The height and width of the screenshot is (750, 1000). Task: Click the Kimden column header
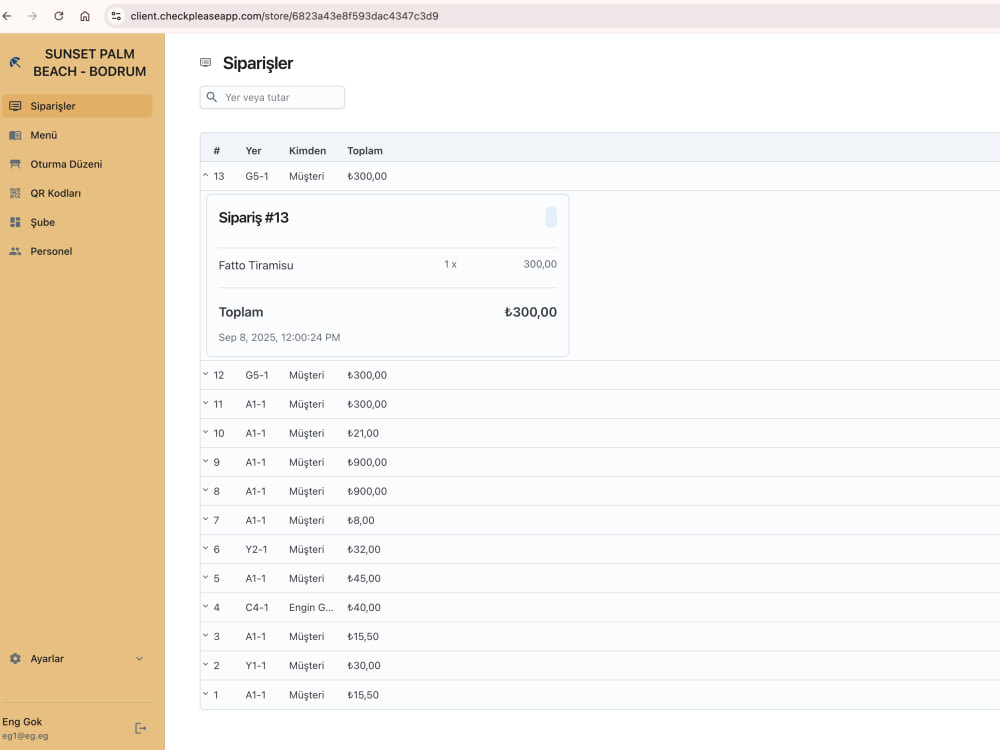(307, 151)
